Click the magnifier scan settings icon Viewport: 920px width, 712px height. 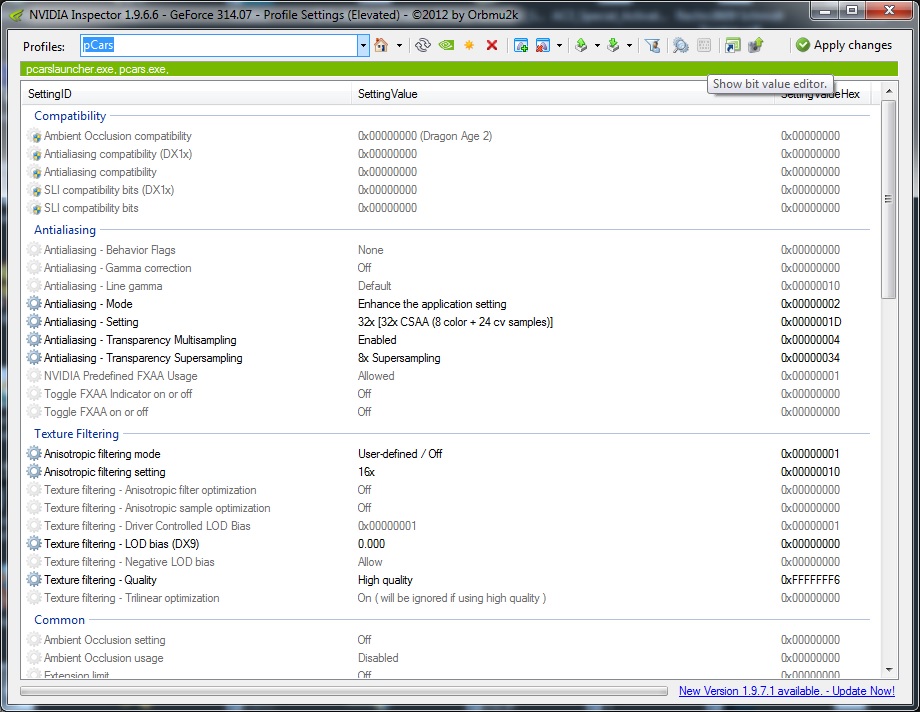(x=681, y=45)
